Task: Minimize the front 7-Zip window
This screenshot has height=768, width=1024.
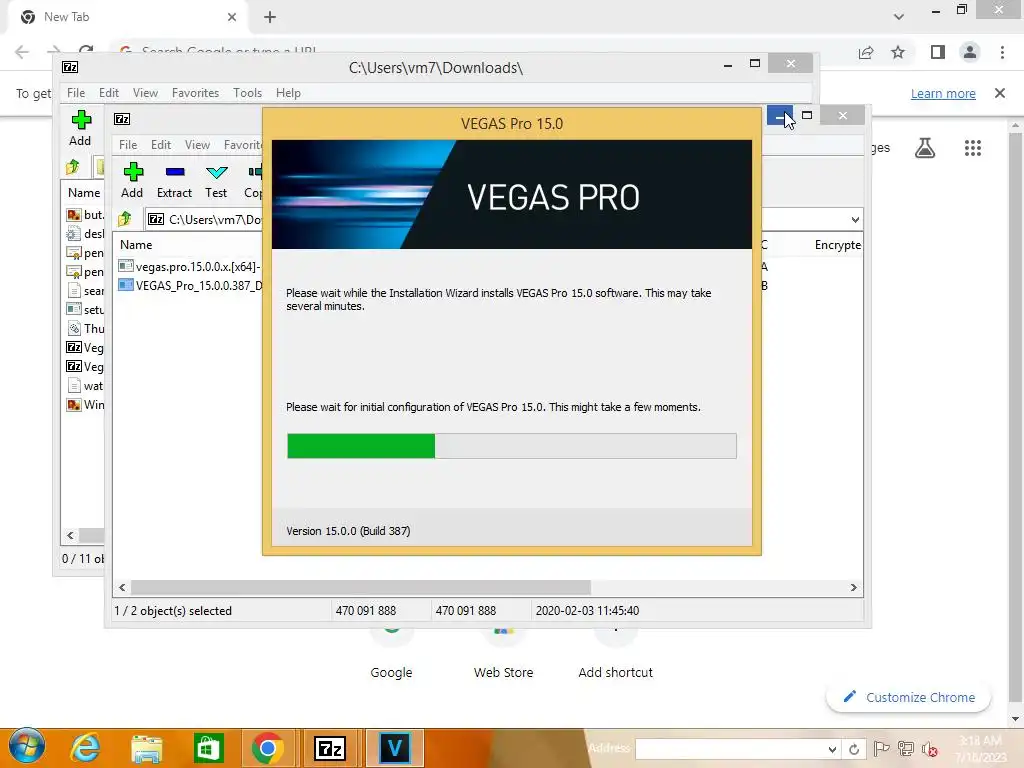Action: point(780,116)
